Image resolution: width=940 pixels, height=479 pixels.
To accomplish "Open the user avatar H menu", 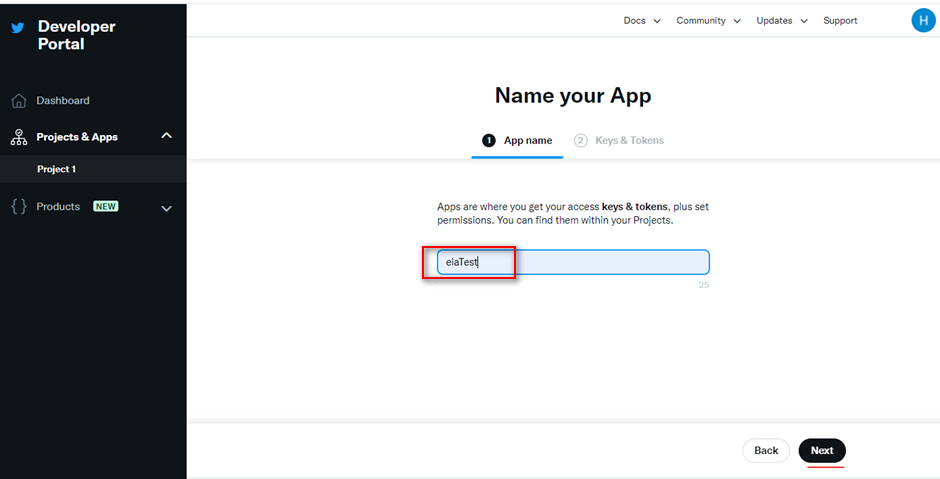I will point(923,20).
